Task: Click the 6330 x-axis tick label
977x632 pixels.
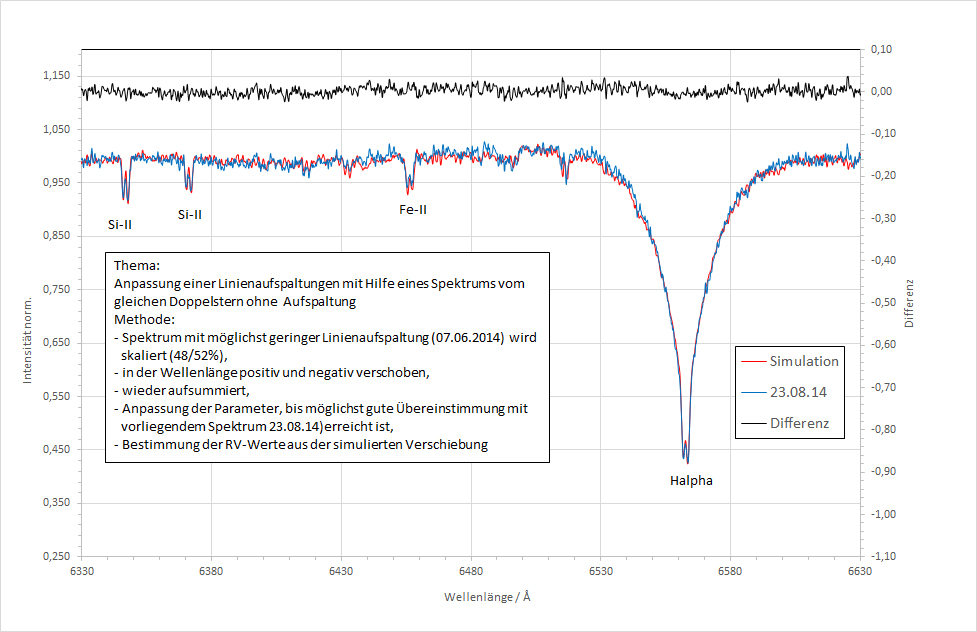Action: coord(82,570)
